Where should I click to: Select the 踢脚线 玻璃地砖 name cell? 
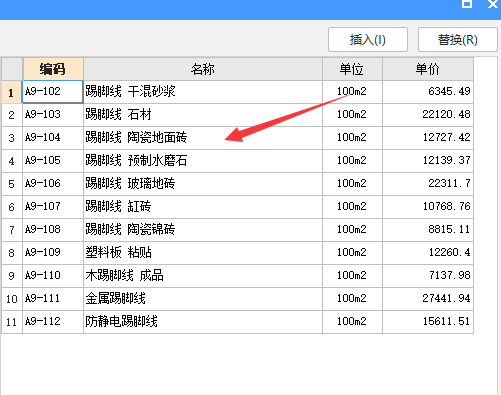(203, 184)
